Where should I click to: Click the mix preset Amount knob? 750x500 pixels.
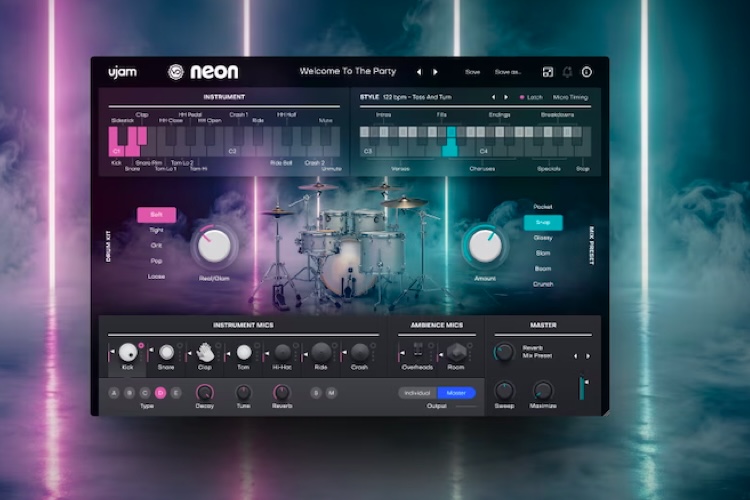[x=485, y=246]
